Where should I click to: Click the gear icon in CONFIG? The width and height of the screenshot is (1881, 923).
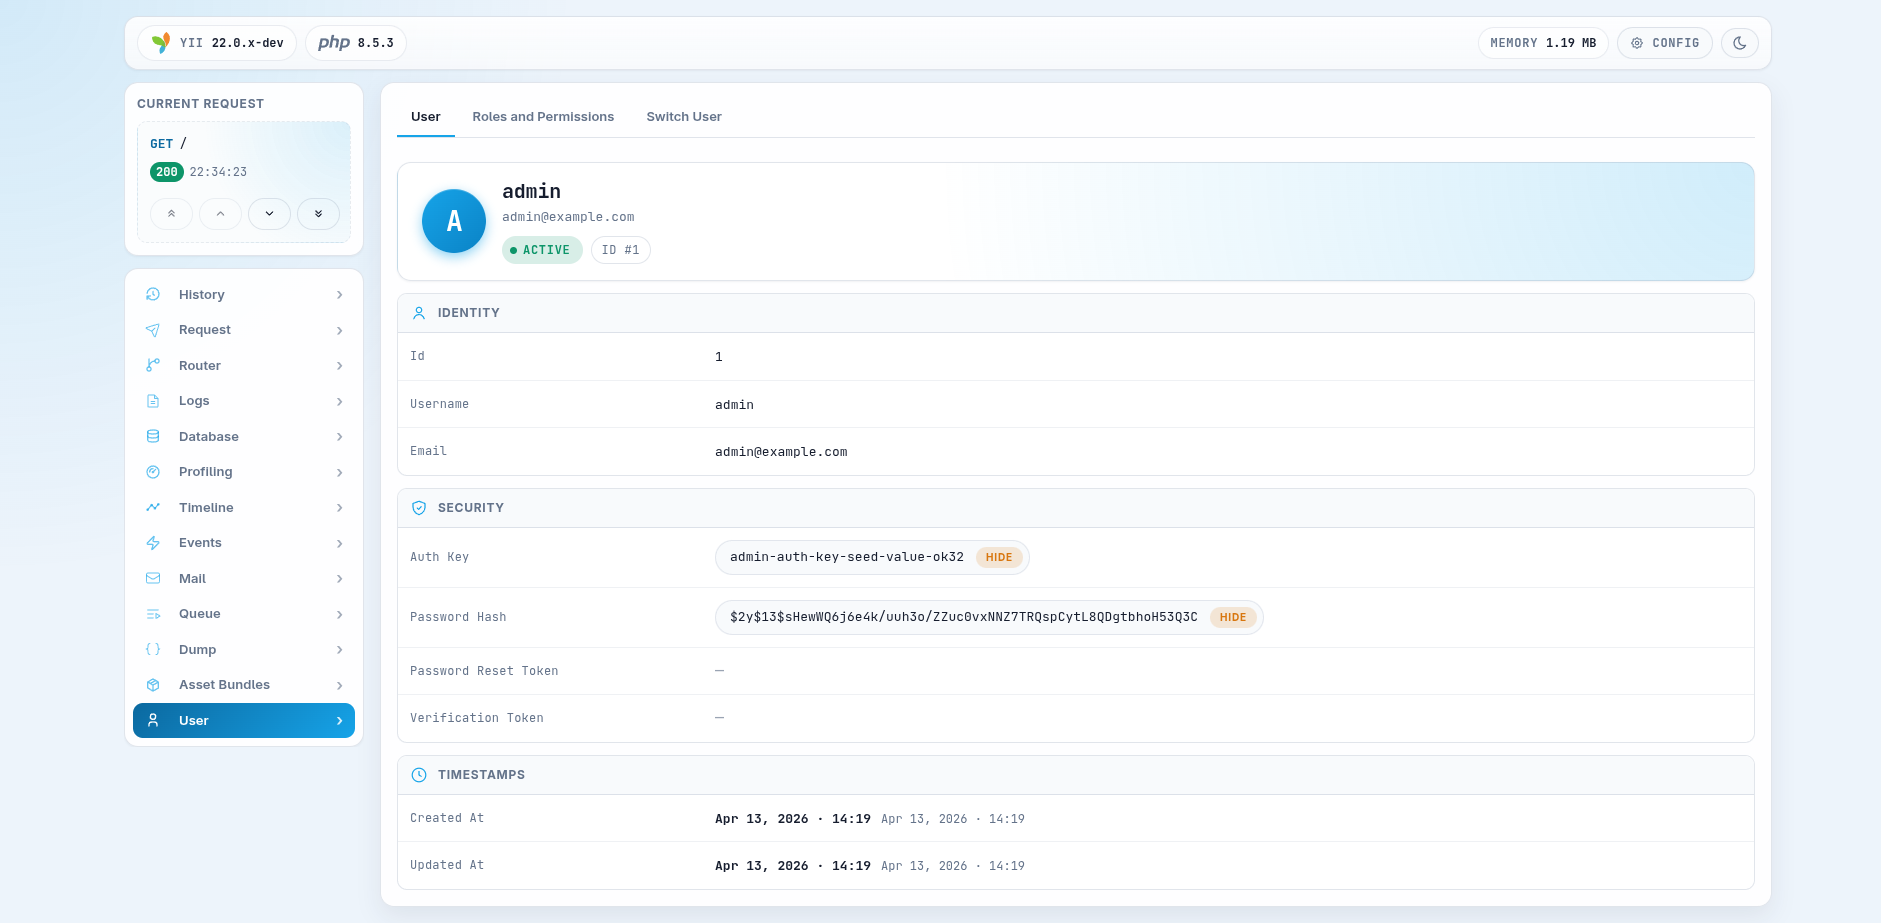[1637, 43]
